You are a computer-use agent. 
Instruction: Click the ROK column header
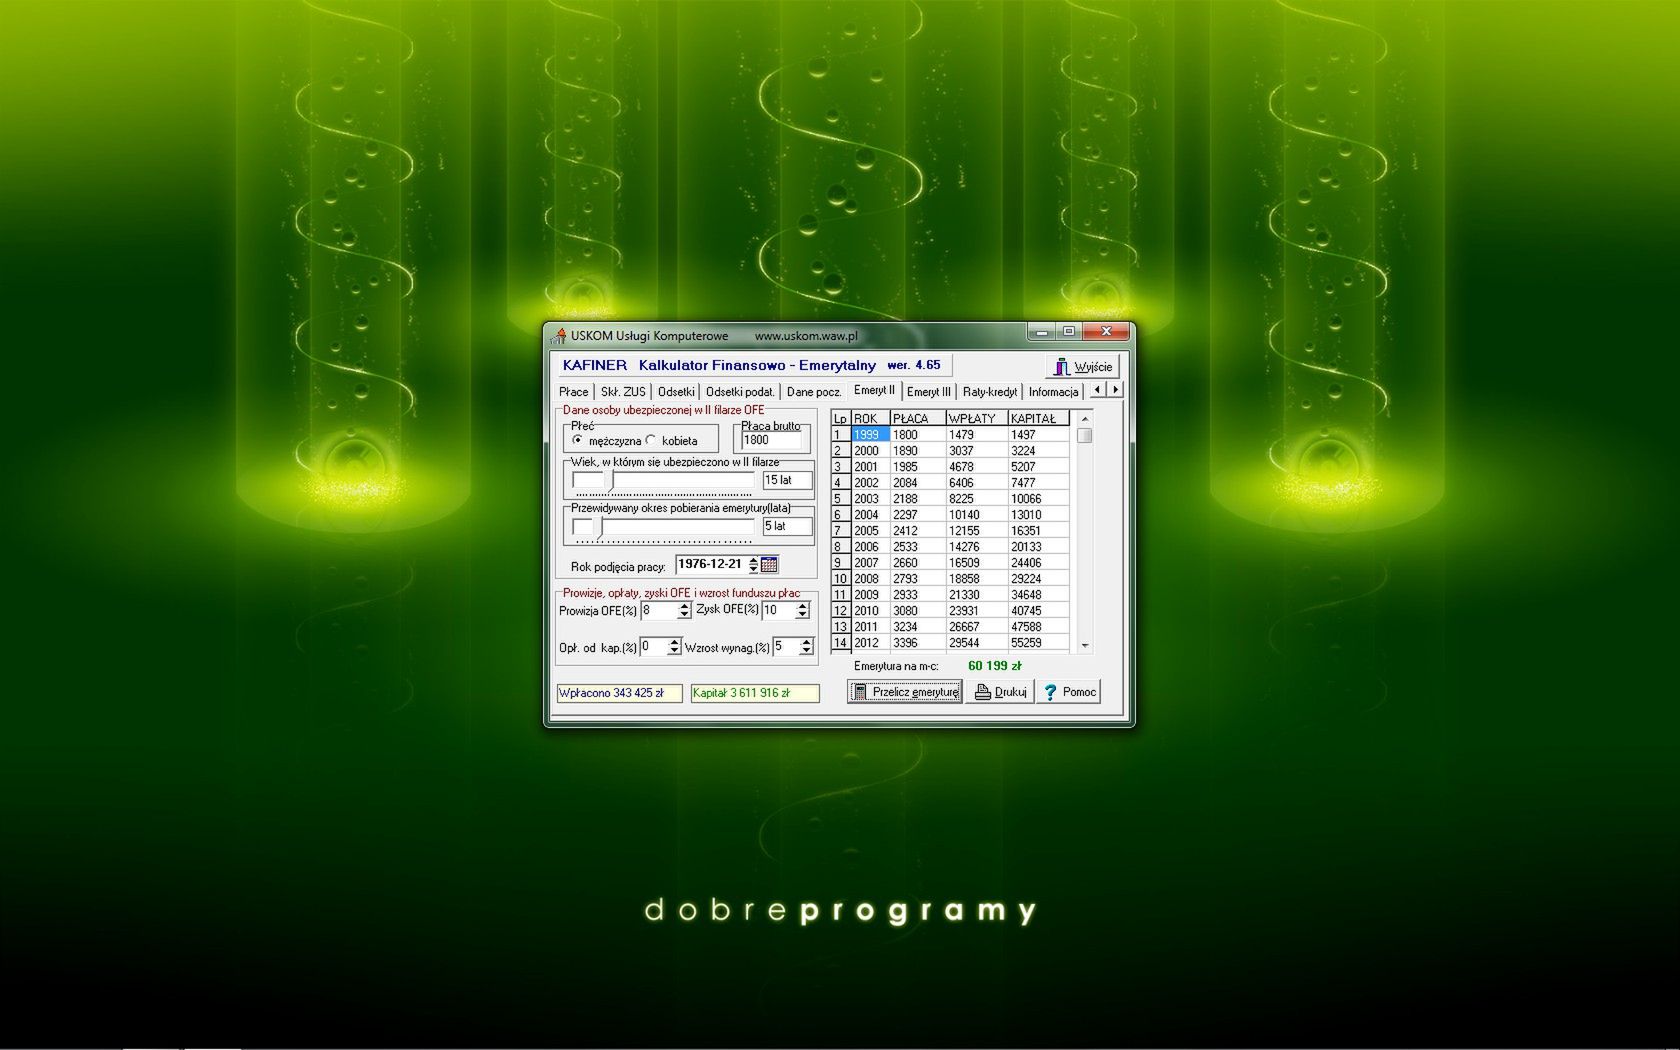[870, 418]
